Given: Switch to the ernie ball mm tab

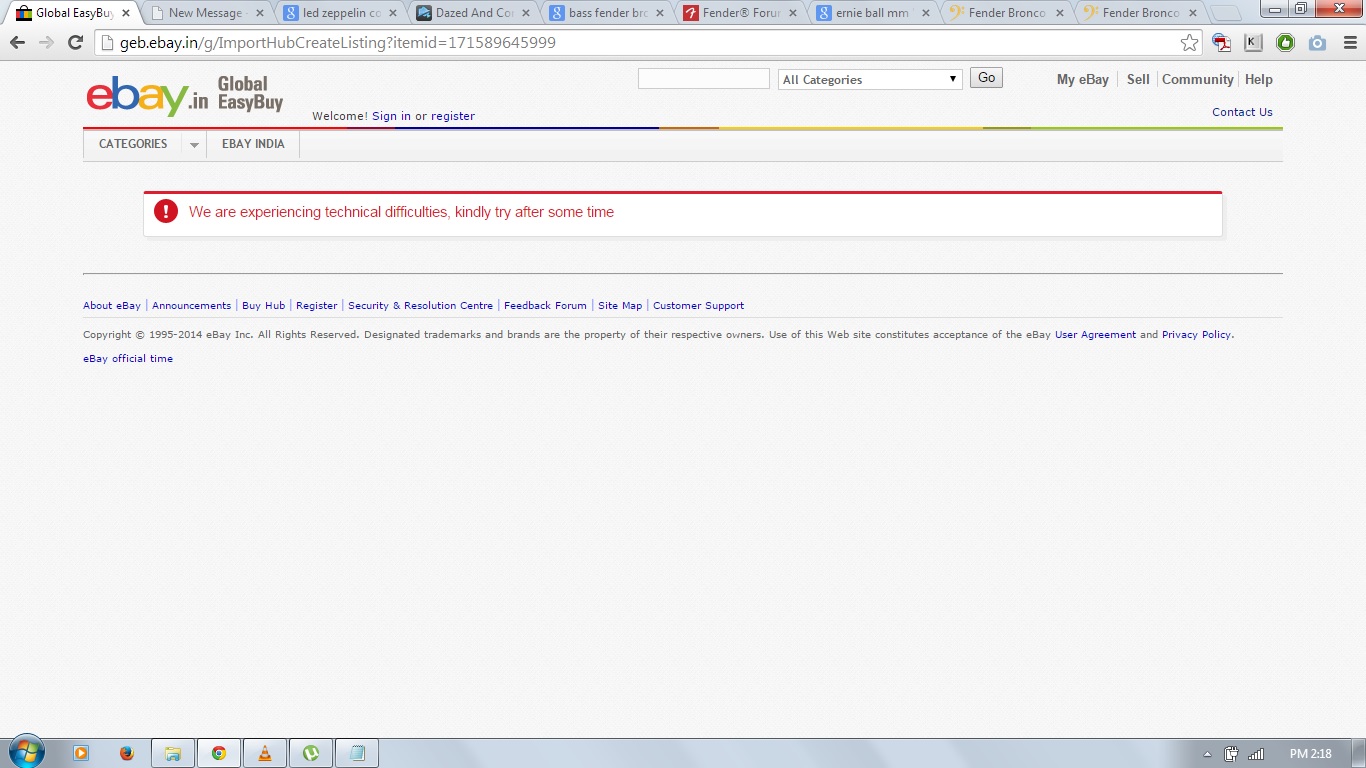Looking at the screenshot, I should 872,13.
